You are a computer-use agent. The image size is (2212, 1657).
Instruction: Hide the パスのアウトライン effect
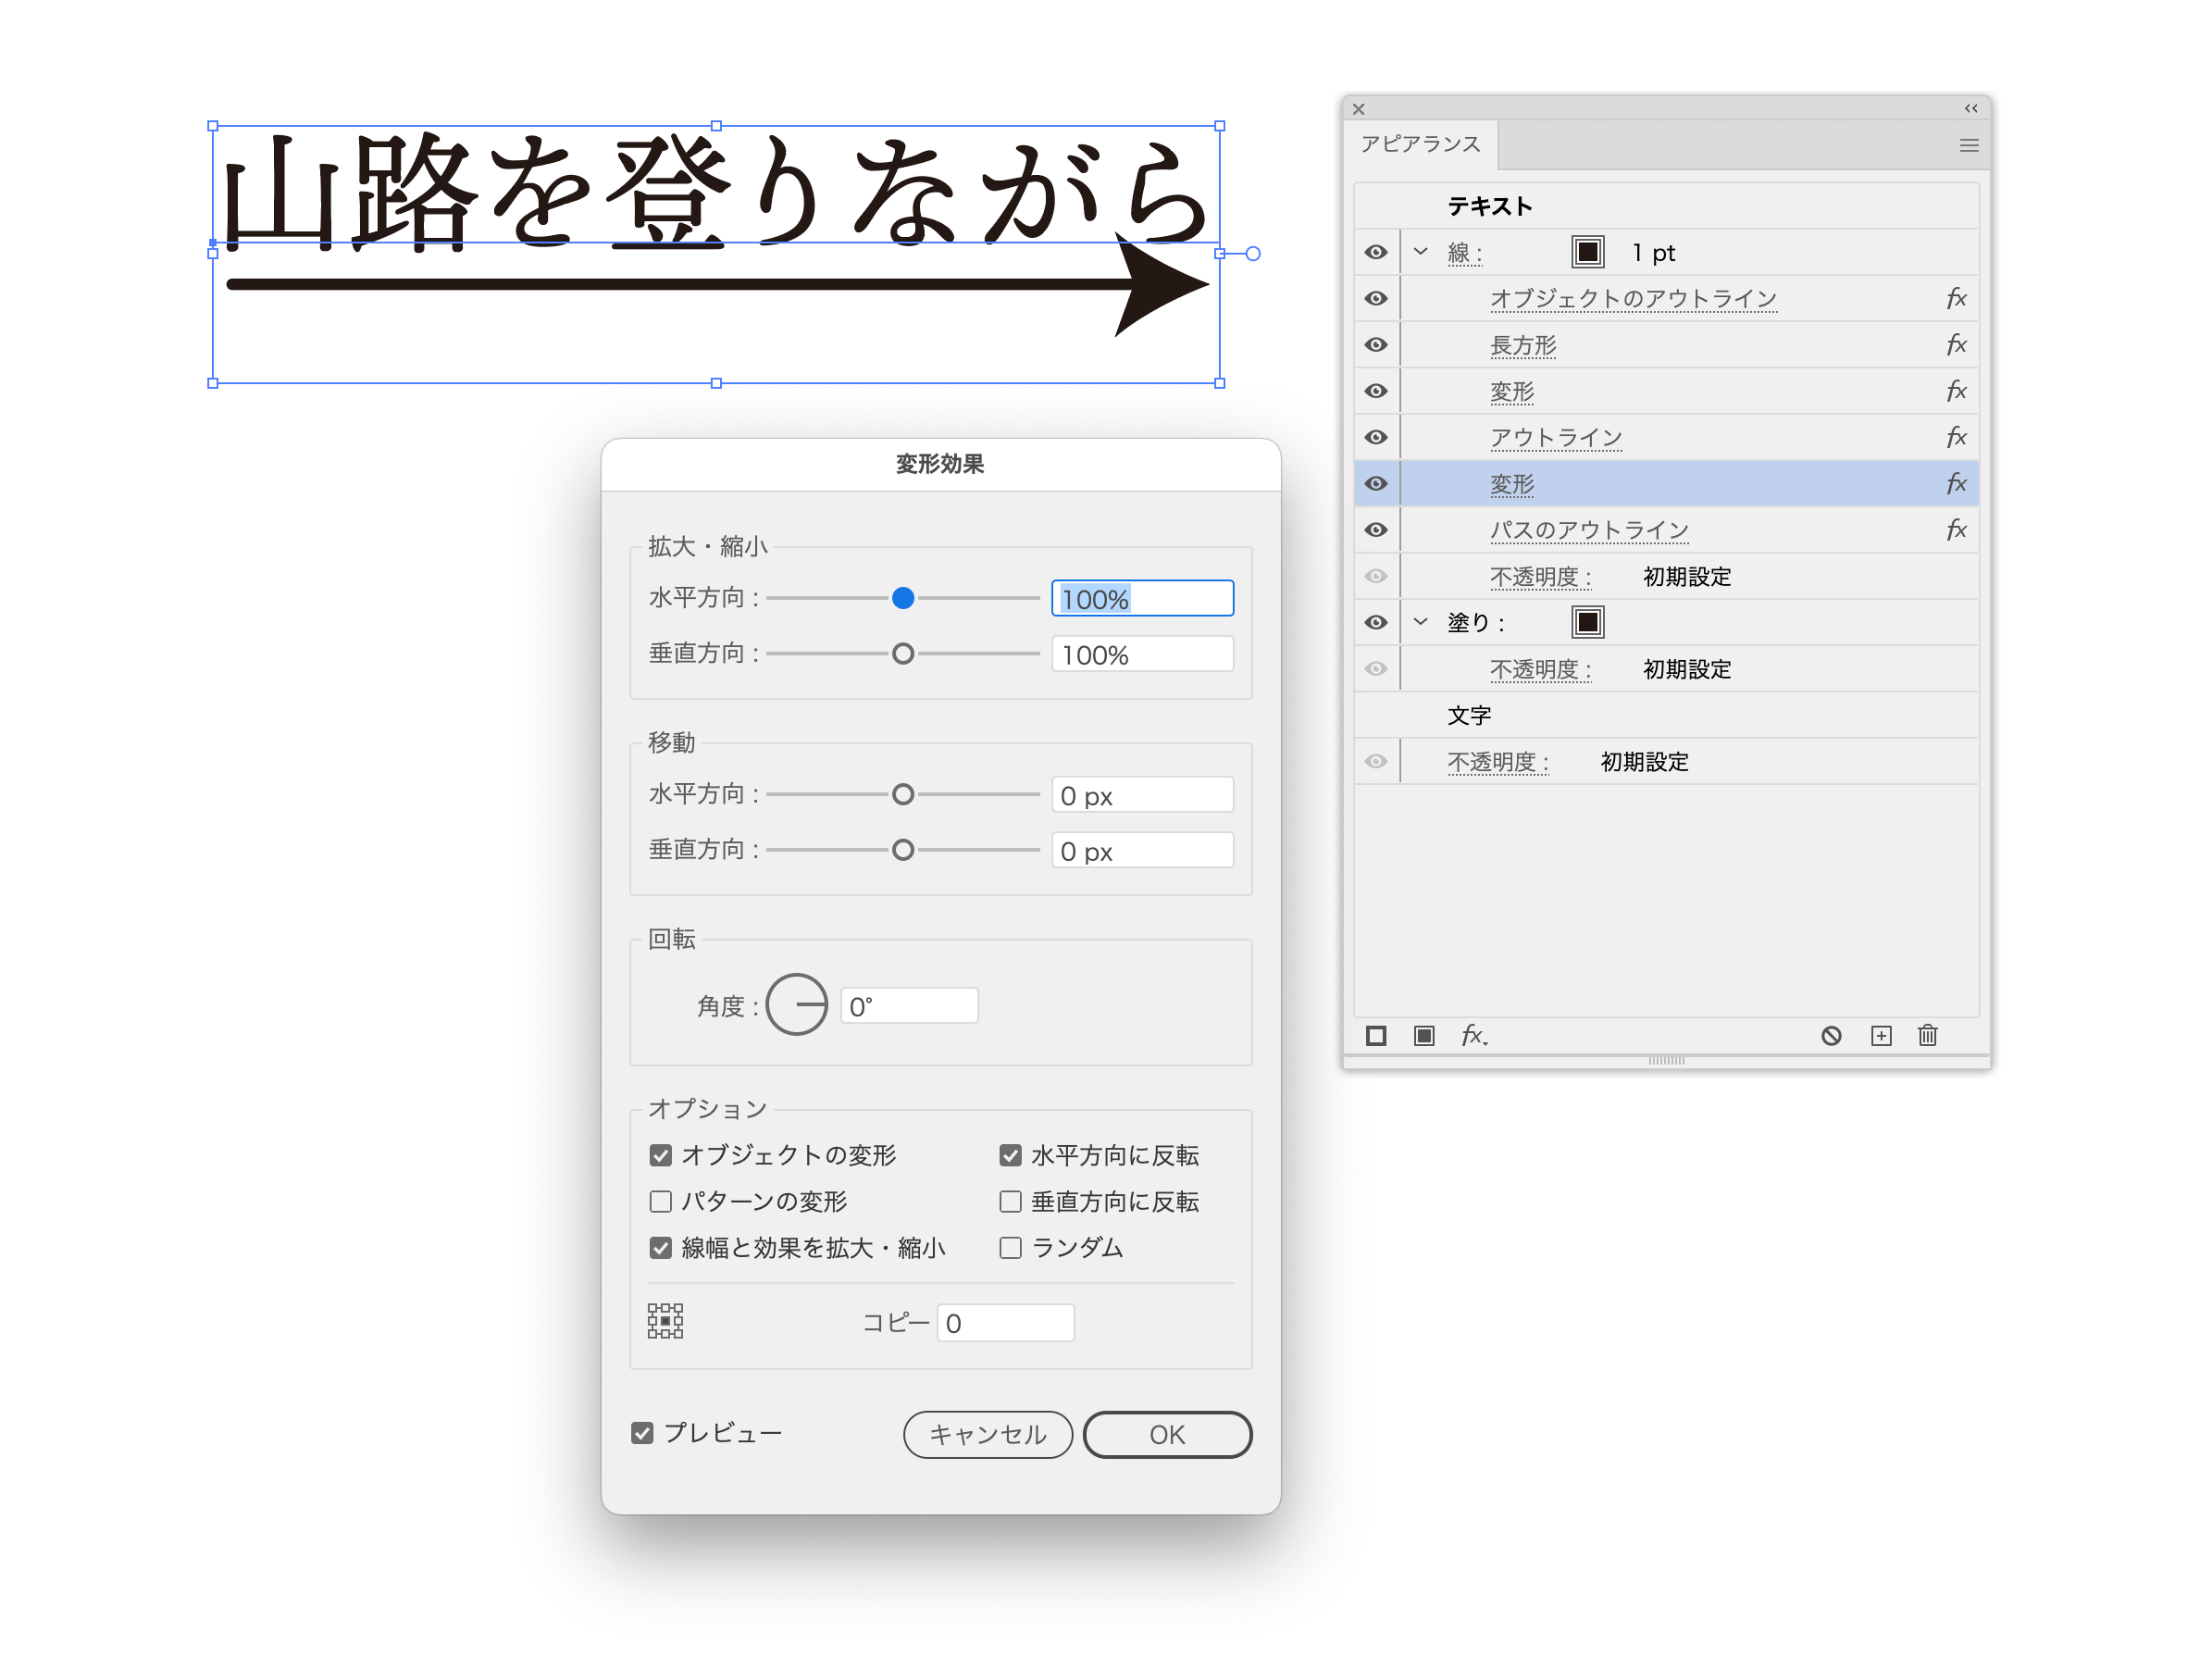coord(1376,529)
